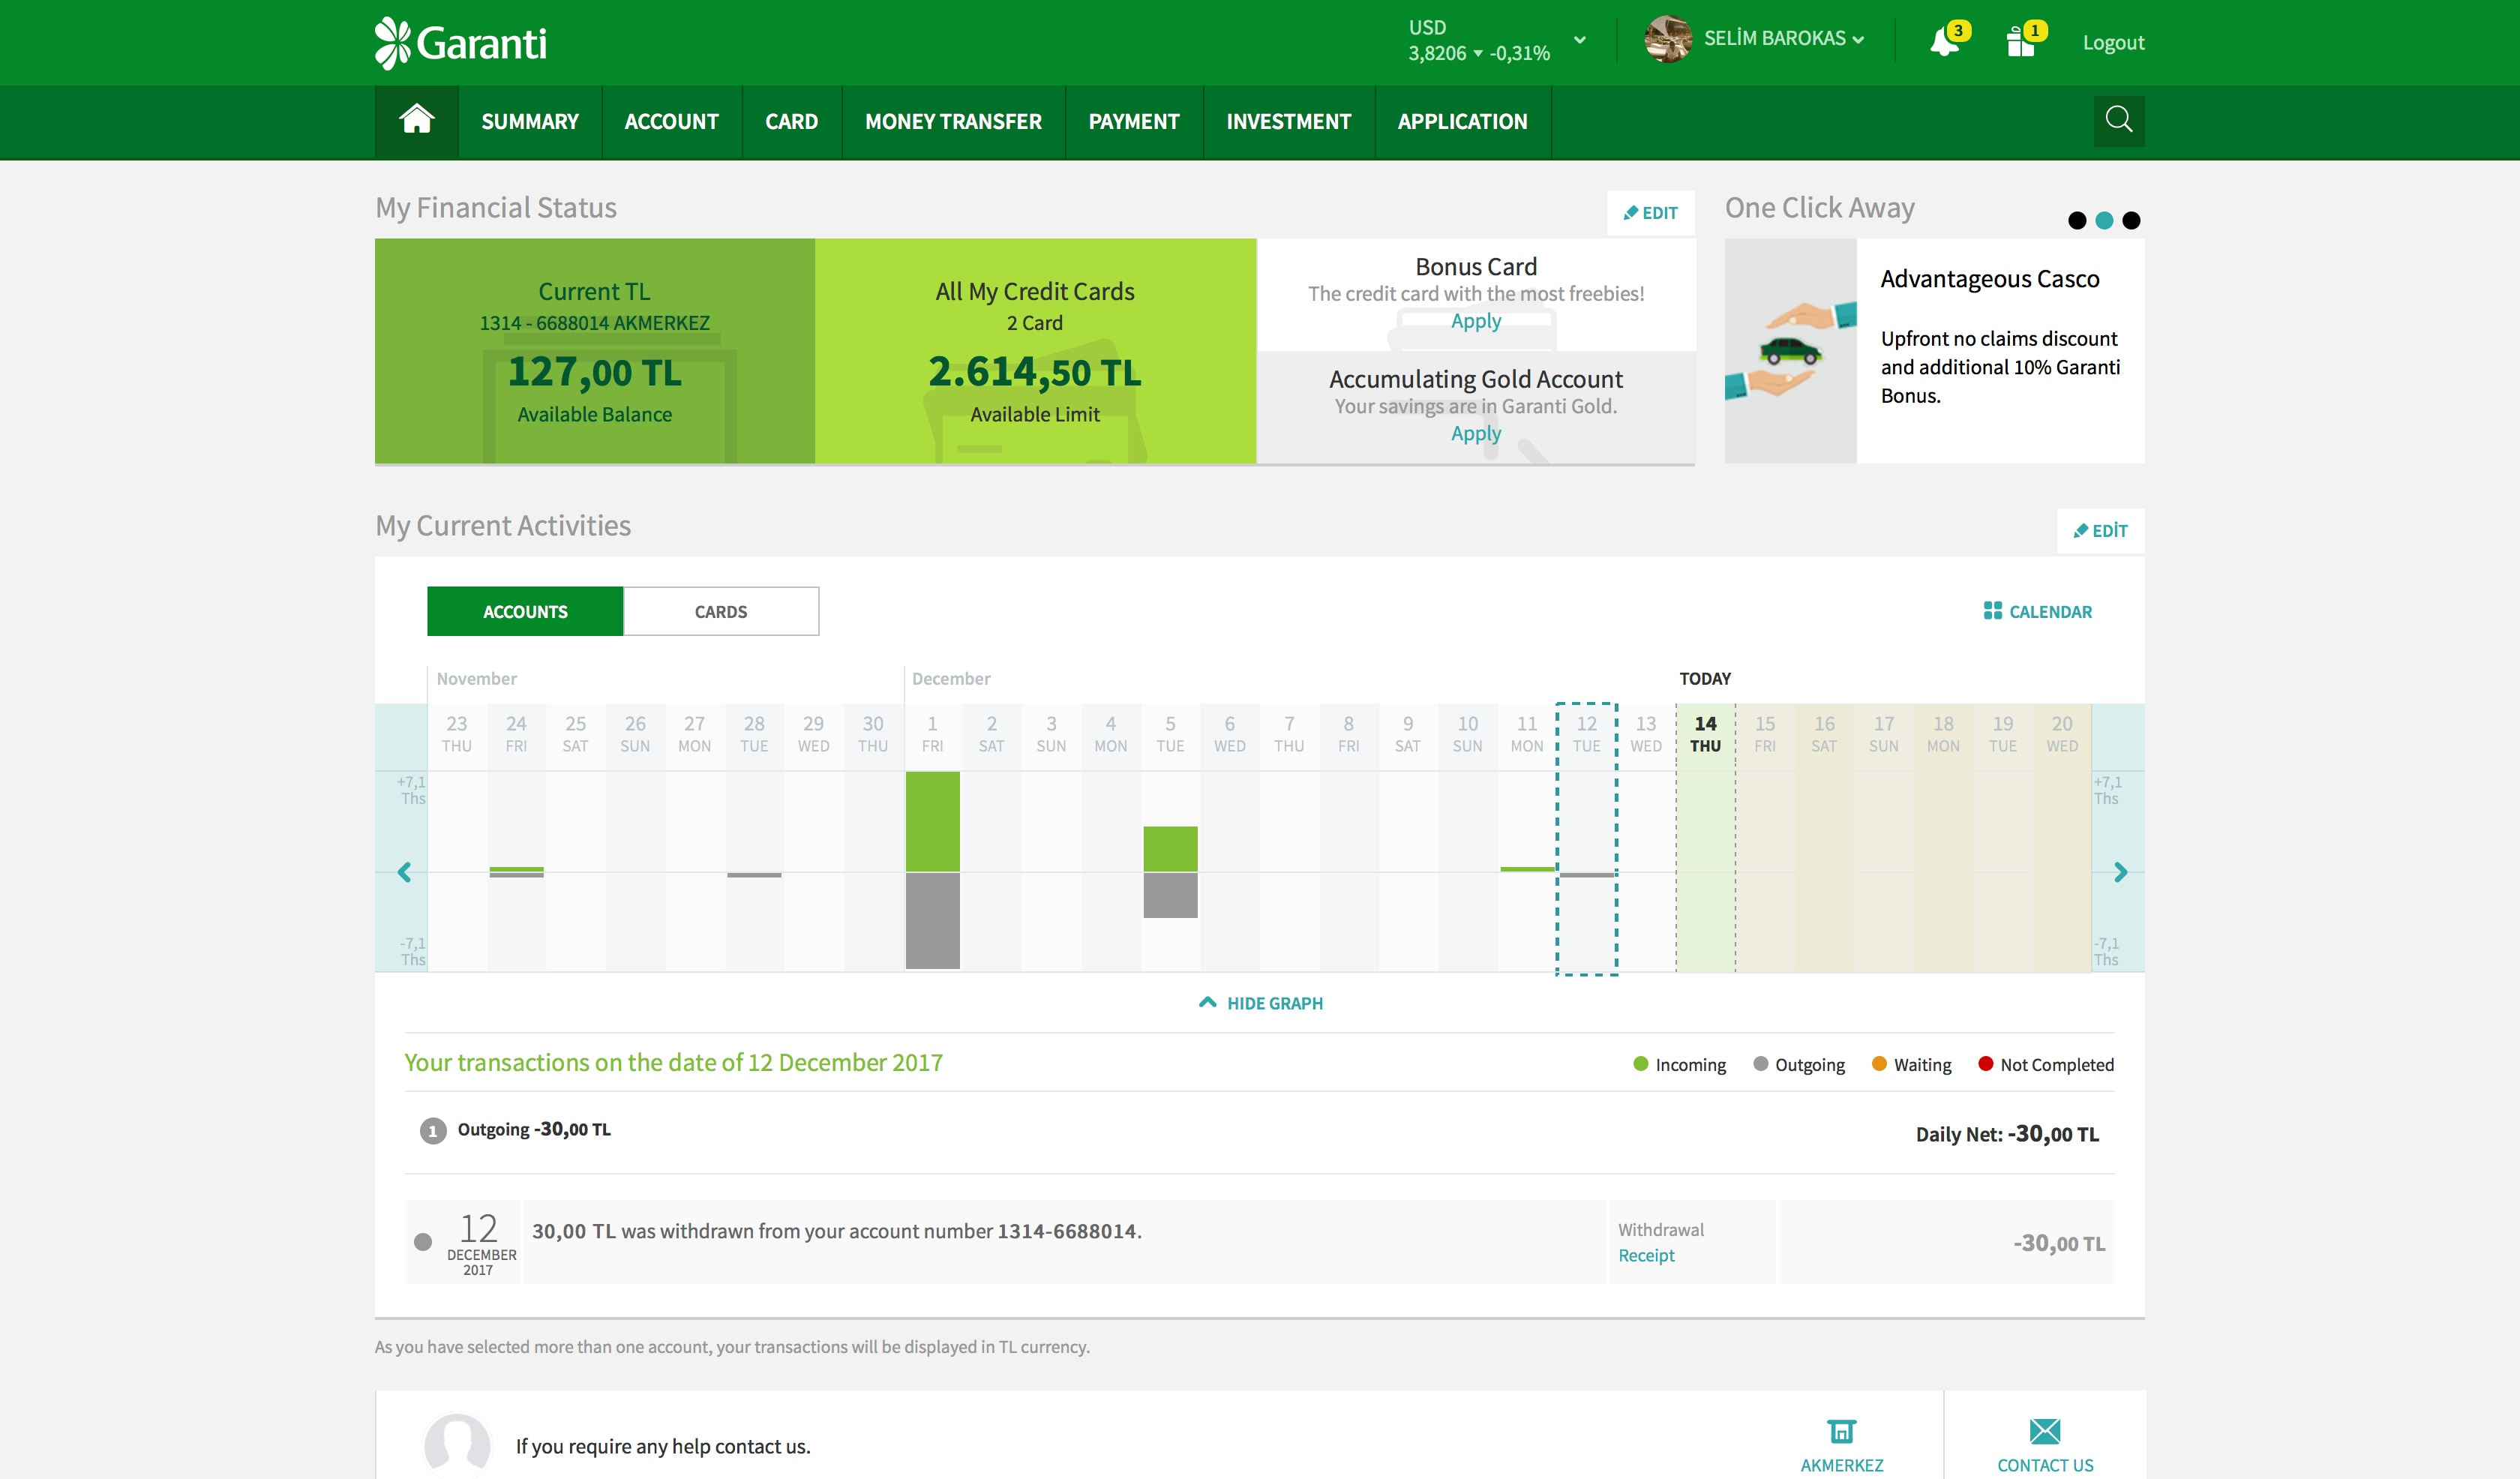Collapse graph via HIDE GRAPH
This screenshot has height=1479, width=2520.
[x=1260, y=1003]
